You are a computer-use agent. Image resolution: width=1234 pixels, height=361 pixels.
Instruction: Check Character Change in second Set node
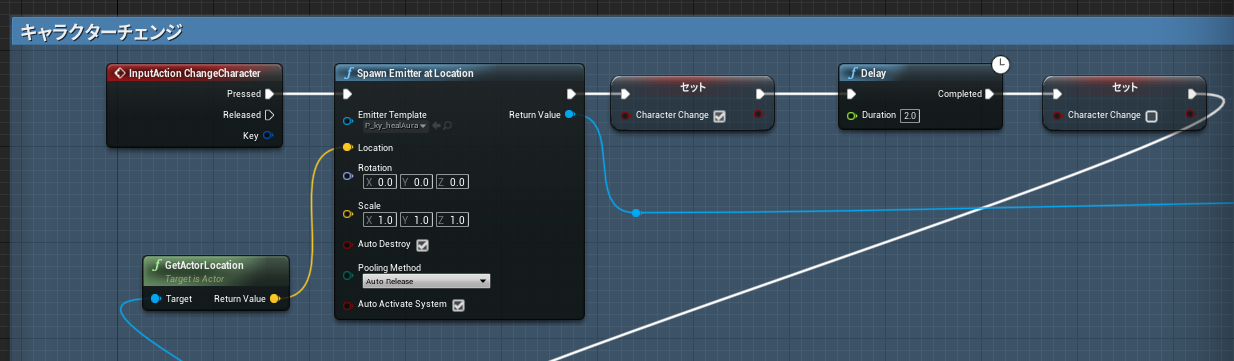pos(1151,116)
